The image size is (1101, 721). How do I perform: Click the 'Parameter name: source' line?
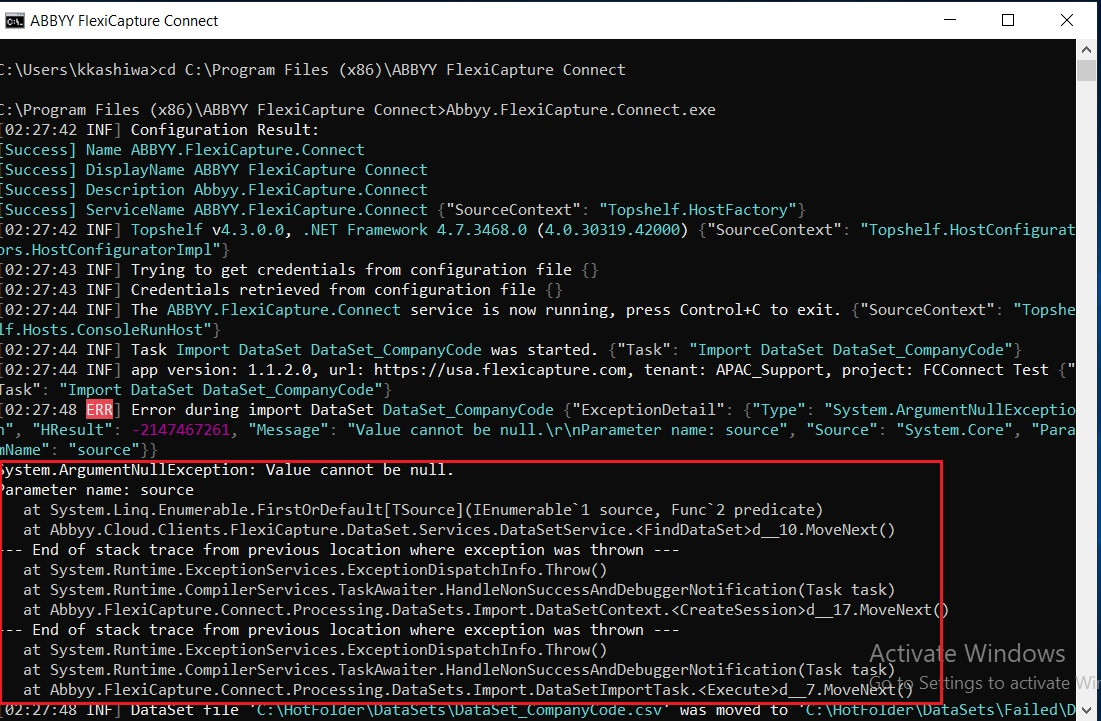(97, 490)
